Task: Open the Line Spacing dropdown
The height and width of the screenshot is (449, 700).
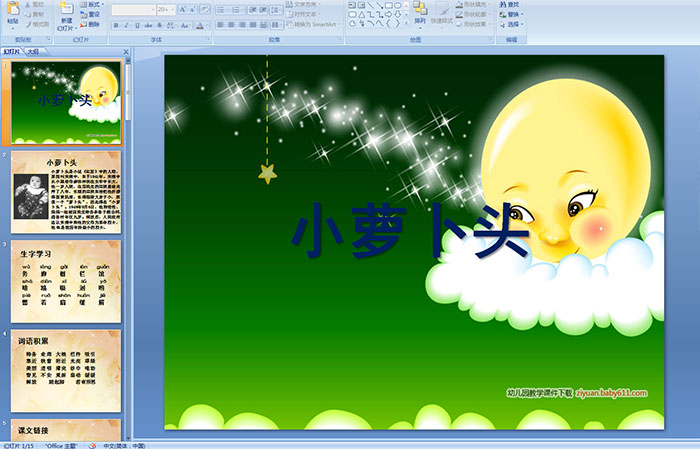Action: pyautogui.click(x=277, y=10)
